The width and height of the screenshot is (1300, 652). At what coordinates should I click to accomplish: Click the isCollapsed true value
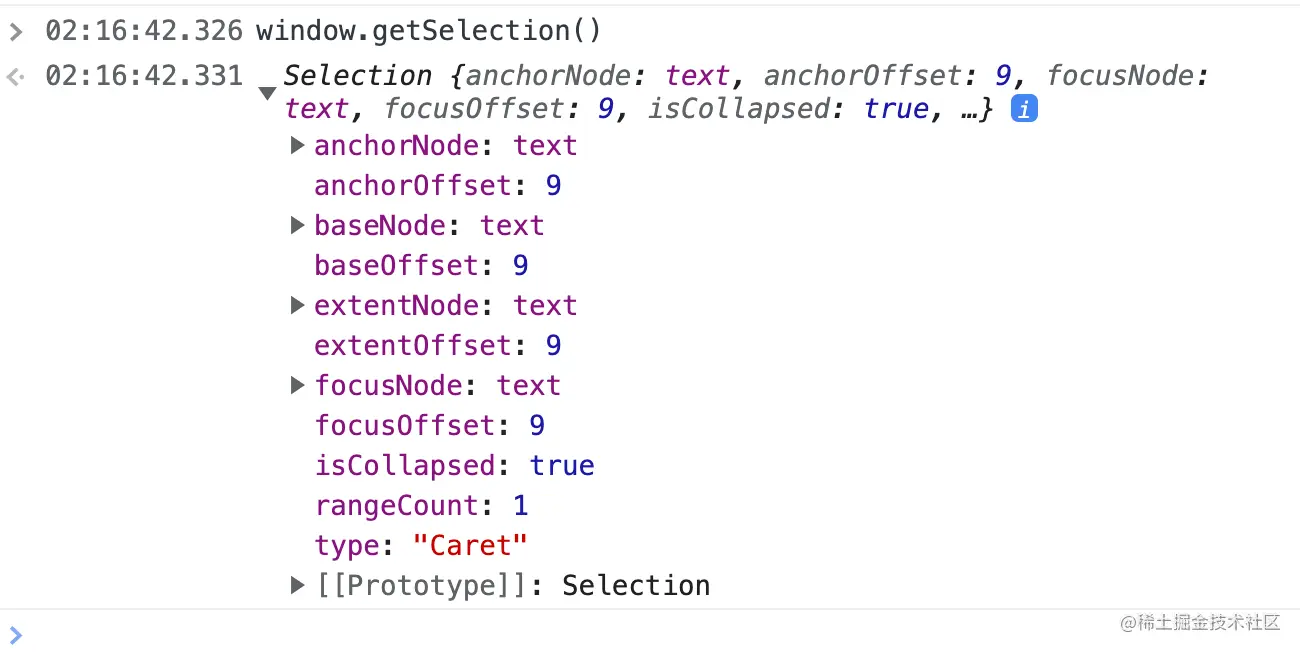pos(562,466)
